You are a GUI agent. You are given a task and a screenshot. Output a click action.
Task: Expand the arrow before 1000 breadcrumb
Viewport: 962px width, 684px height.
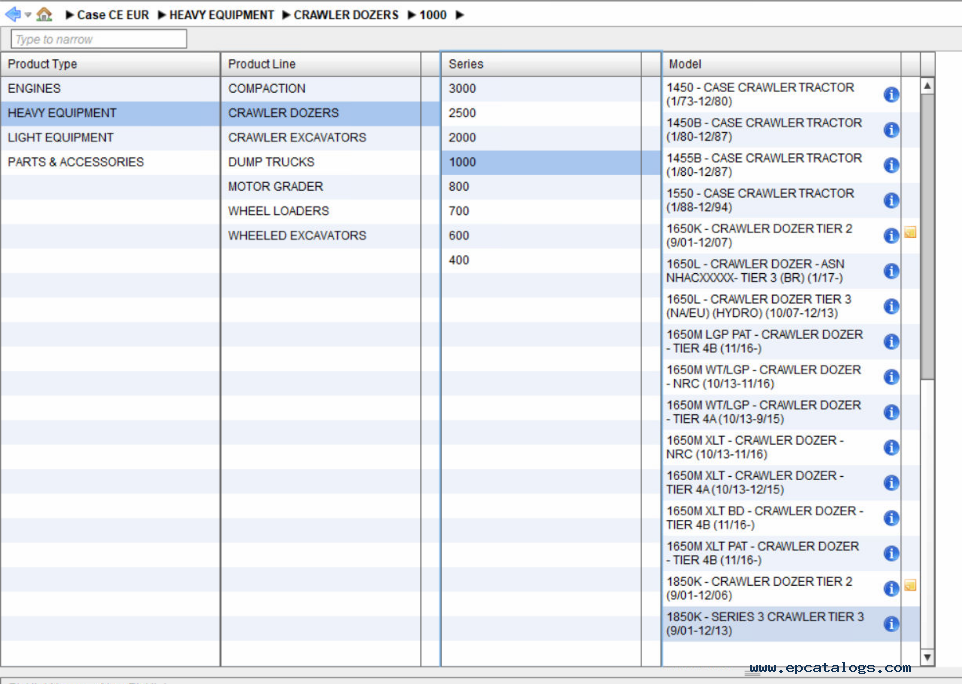click(x=412, y=15)
